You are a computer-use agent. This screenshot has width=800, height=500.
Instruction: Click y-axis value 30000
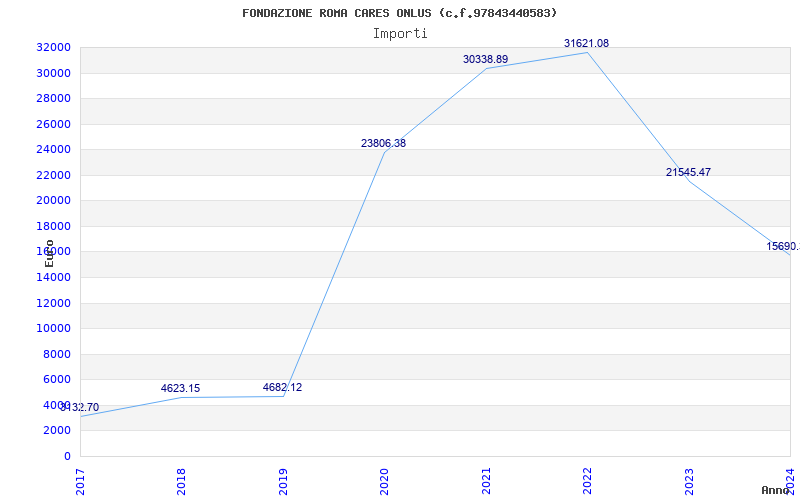pyautogui.click(x=53, y=73)
